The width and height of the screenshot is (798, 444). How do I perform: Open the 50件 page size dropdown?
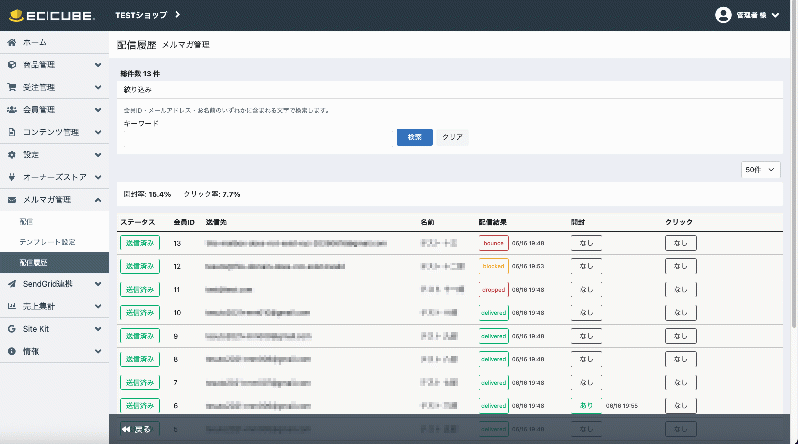tap(760, 170)
